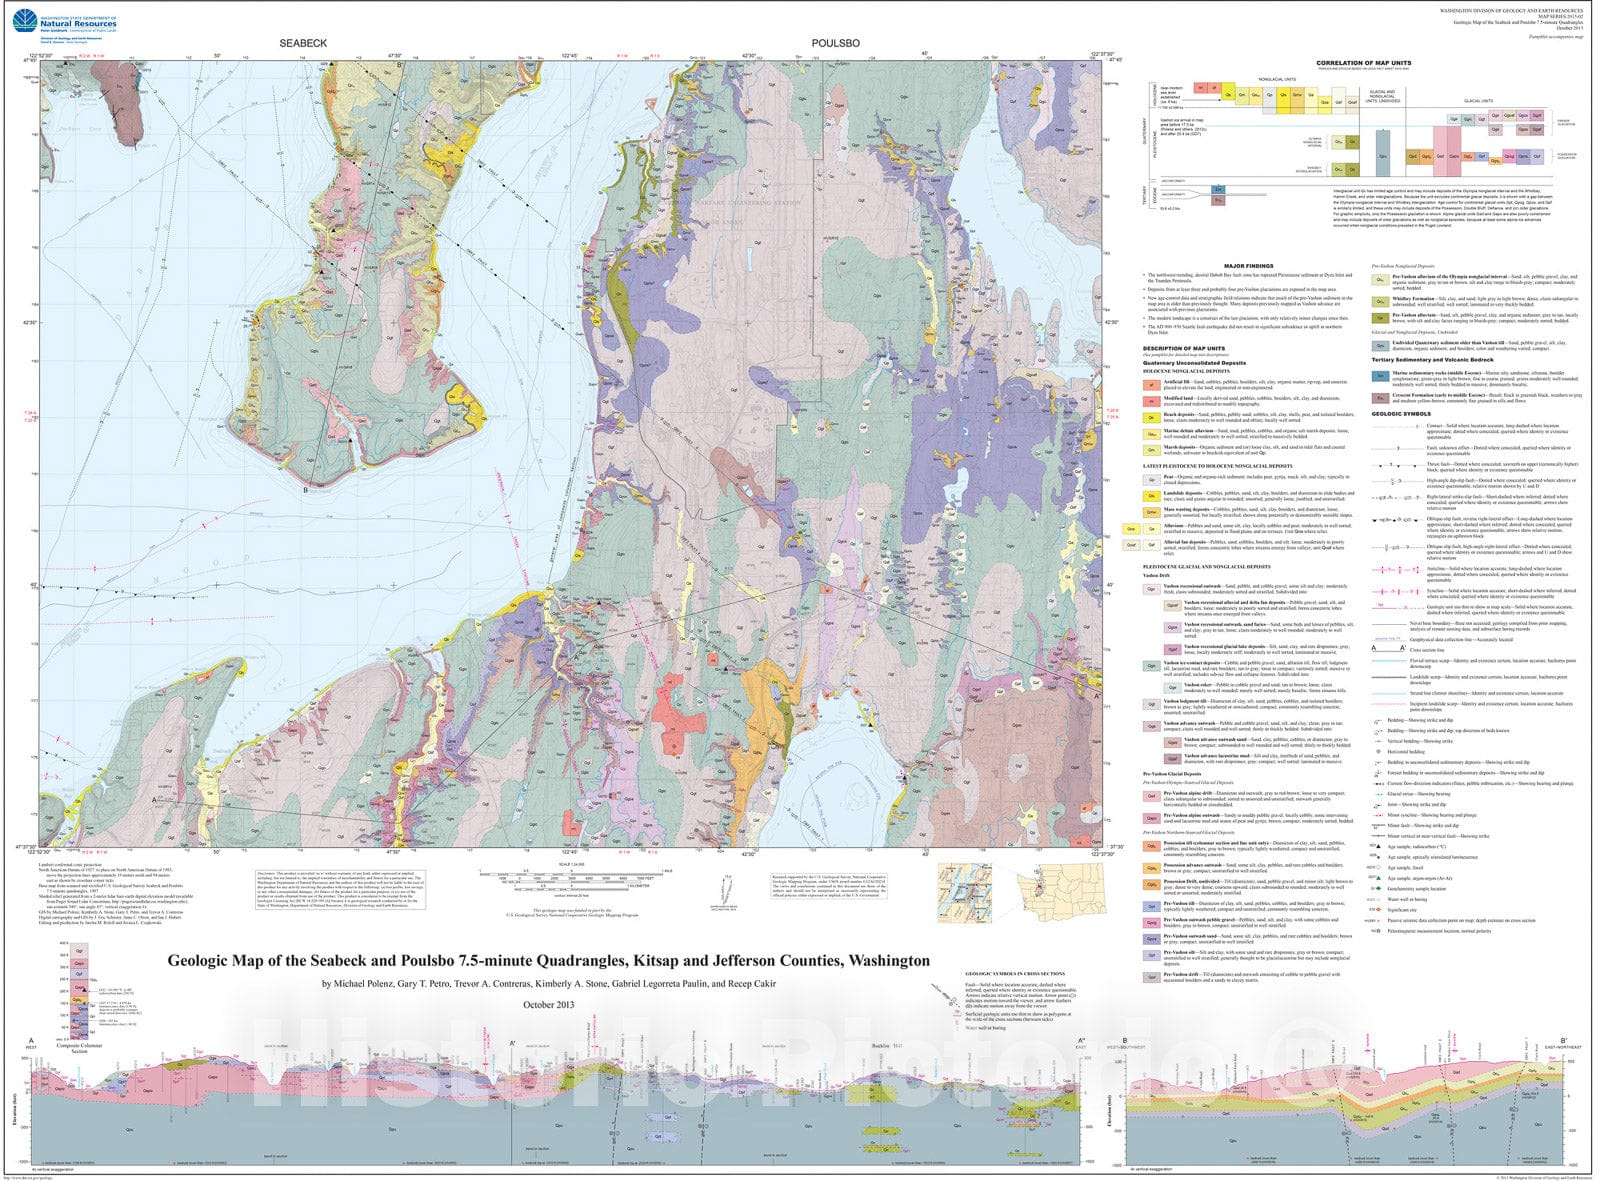Click the A–A' cross section line symbol

click(x=1388, y=648)
